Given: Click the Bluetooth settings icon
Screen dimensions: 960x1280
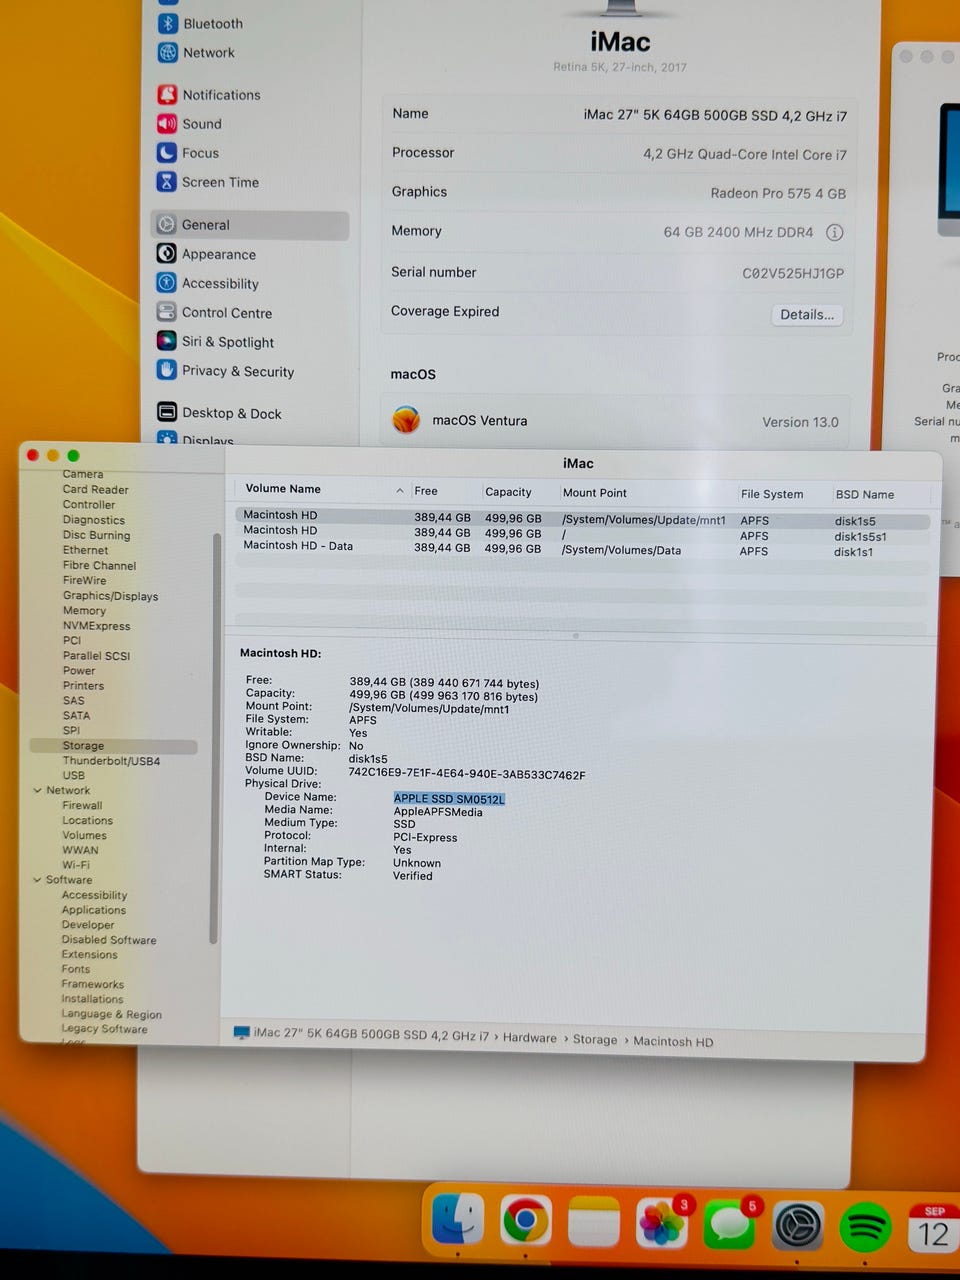Looking at the screenshot, I should (167, 23).
